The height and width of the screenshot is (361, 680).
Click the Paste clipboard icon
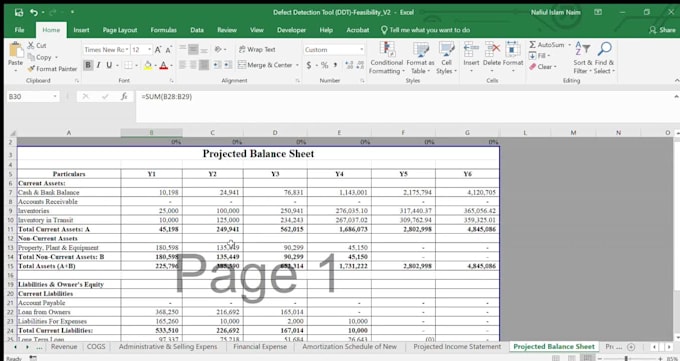click(16, 50)
